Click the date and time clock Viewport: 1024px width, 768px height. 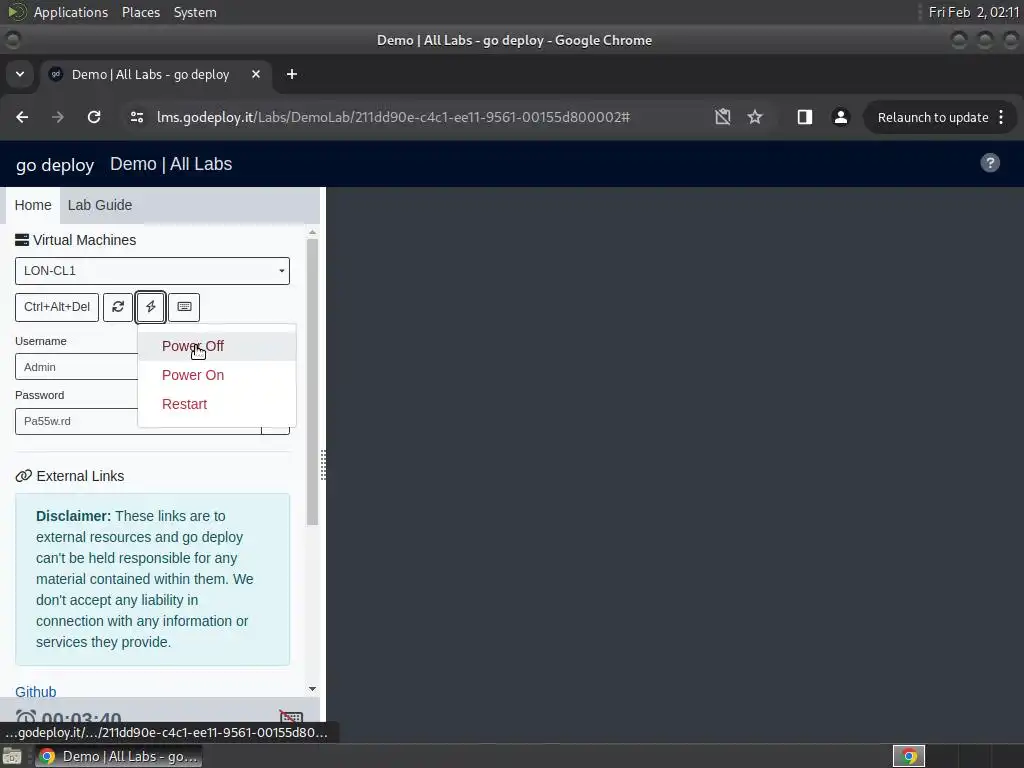pos(974,12)
